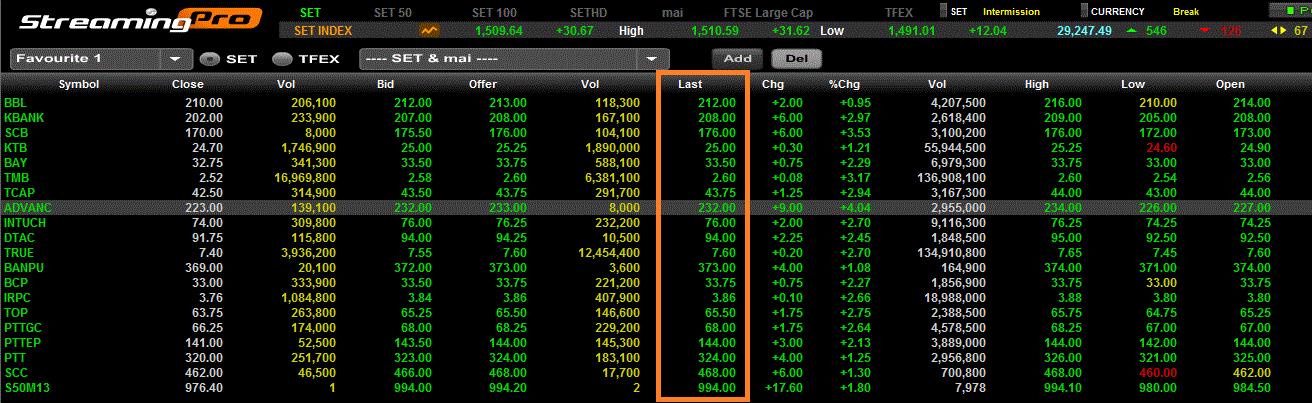This screenshot has height=403, width=1312.
Task: Click the StreamingPro logo
Action: pyautogui.click(x=141, y=20)
